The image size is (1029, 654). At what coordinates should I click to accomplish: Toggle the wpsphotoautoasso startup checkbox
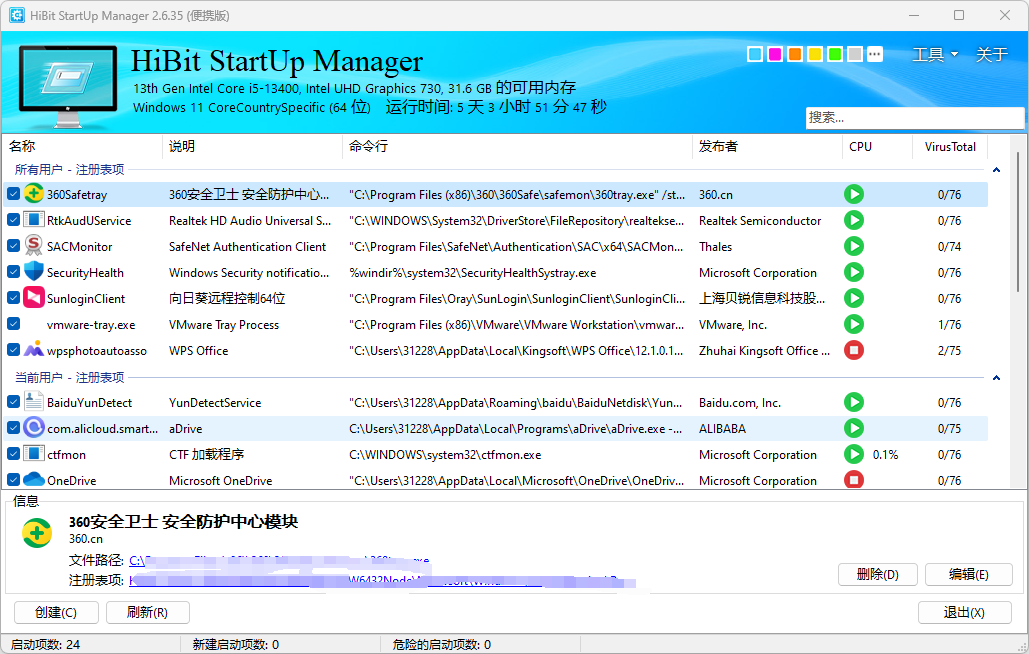tap(13, 350)
